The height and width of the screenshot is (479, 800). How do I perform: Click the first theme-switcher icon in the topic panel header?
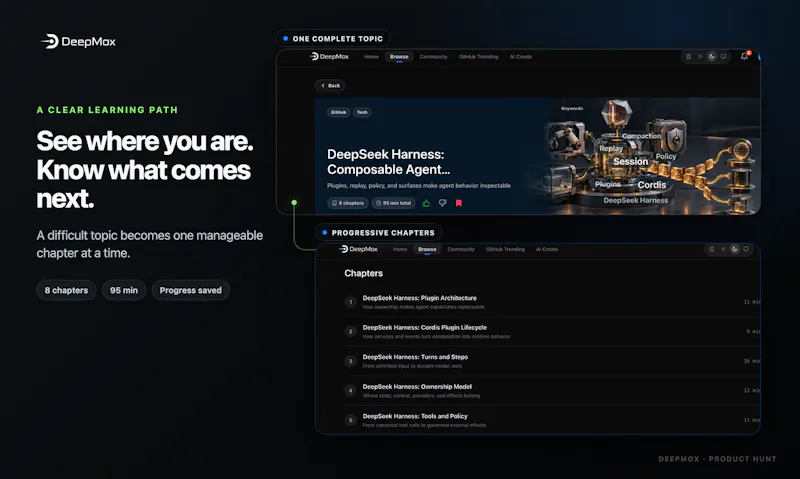click(688, 57)
